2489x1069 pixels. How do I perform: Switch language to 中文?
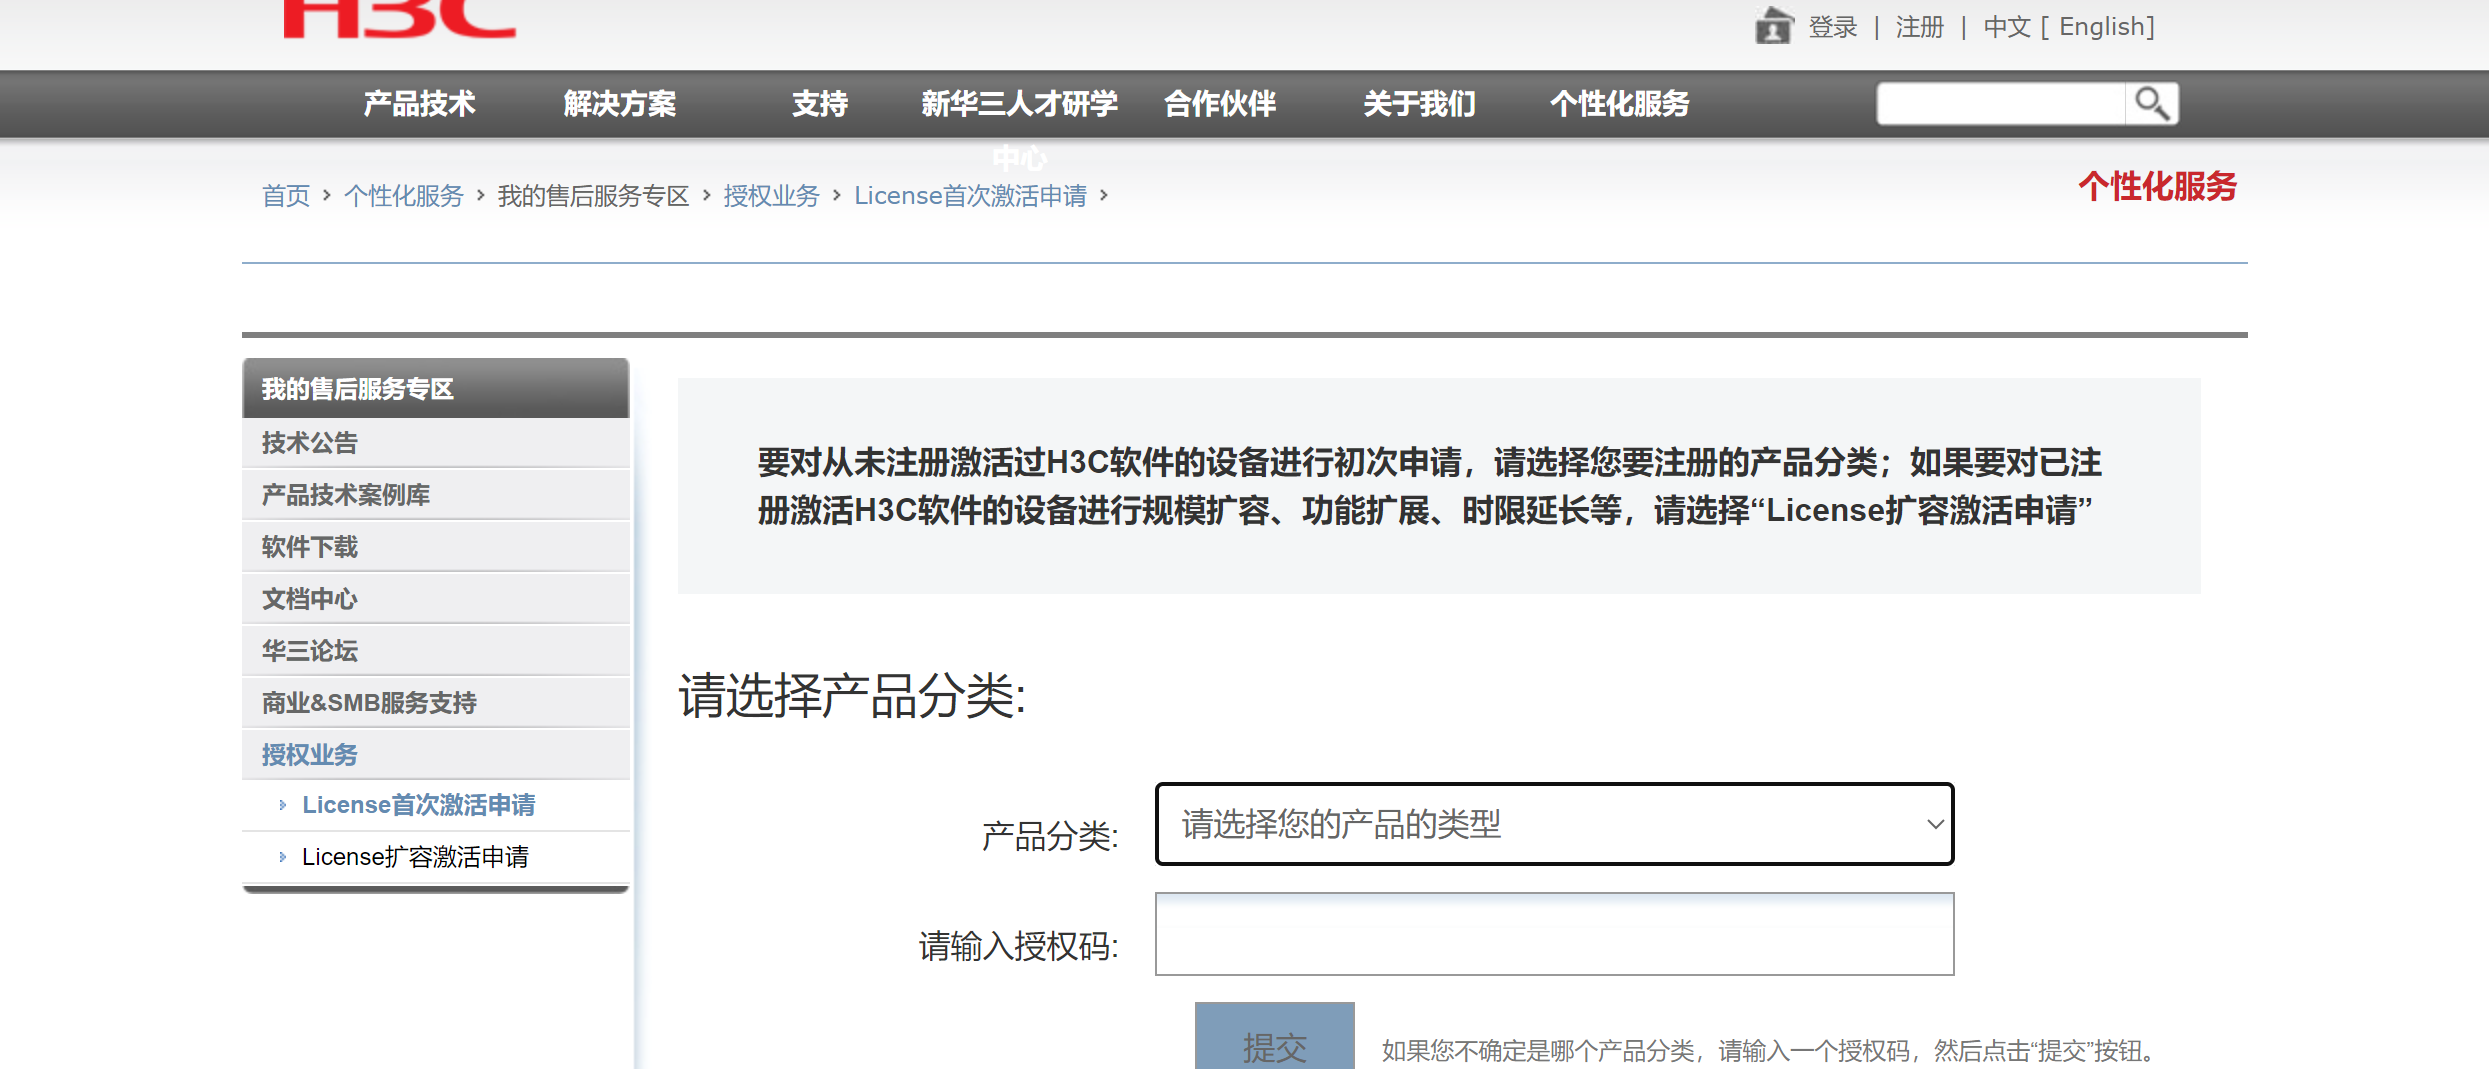click(x=2007, y=27)
